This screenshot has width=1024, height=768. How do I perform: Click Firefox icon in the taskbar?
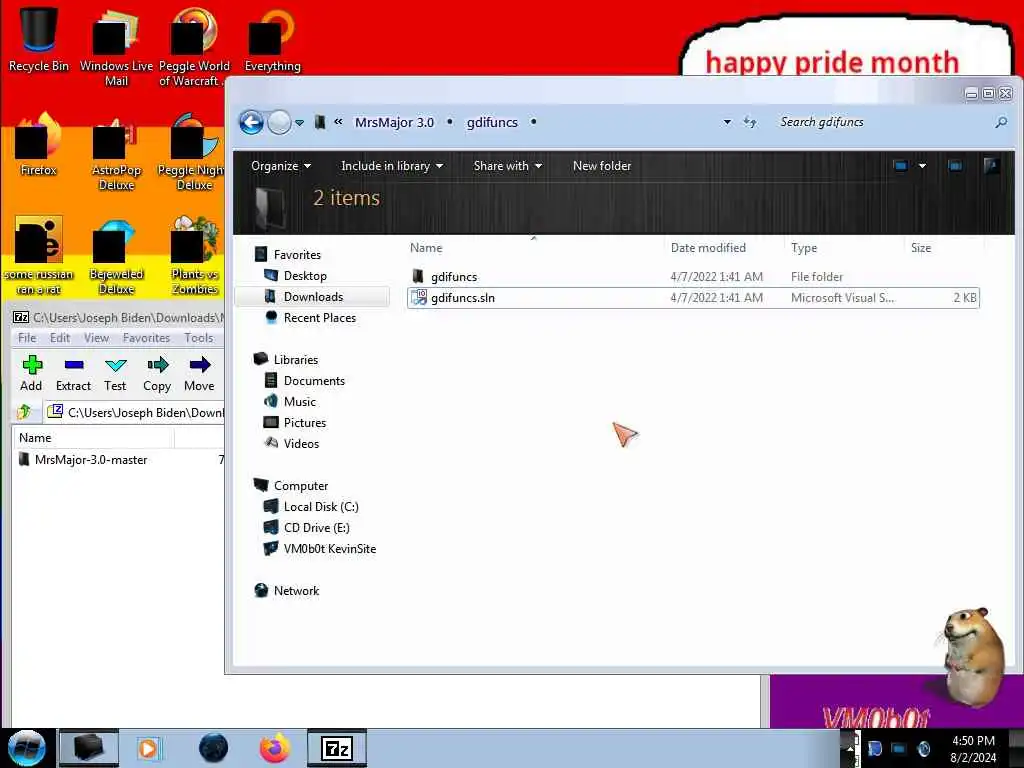(x=275, y=748)
